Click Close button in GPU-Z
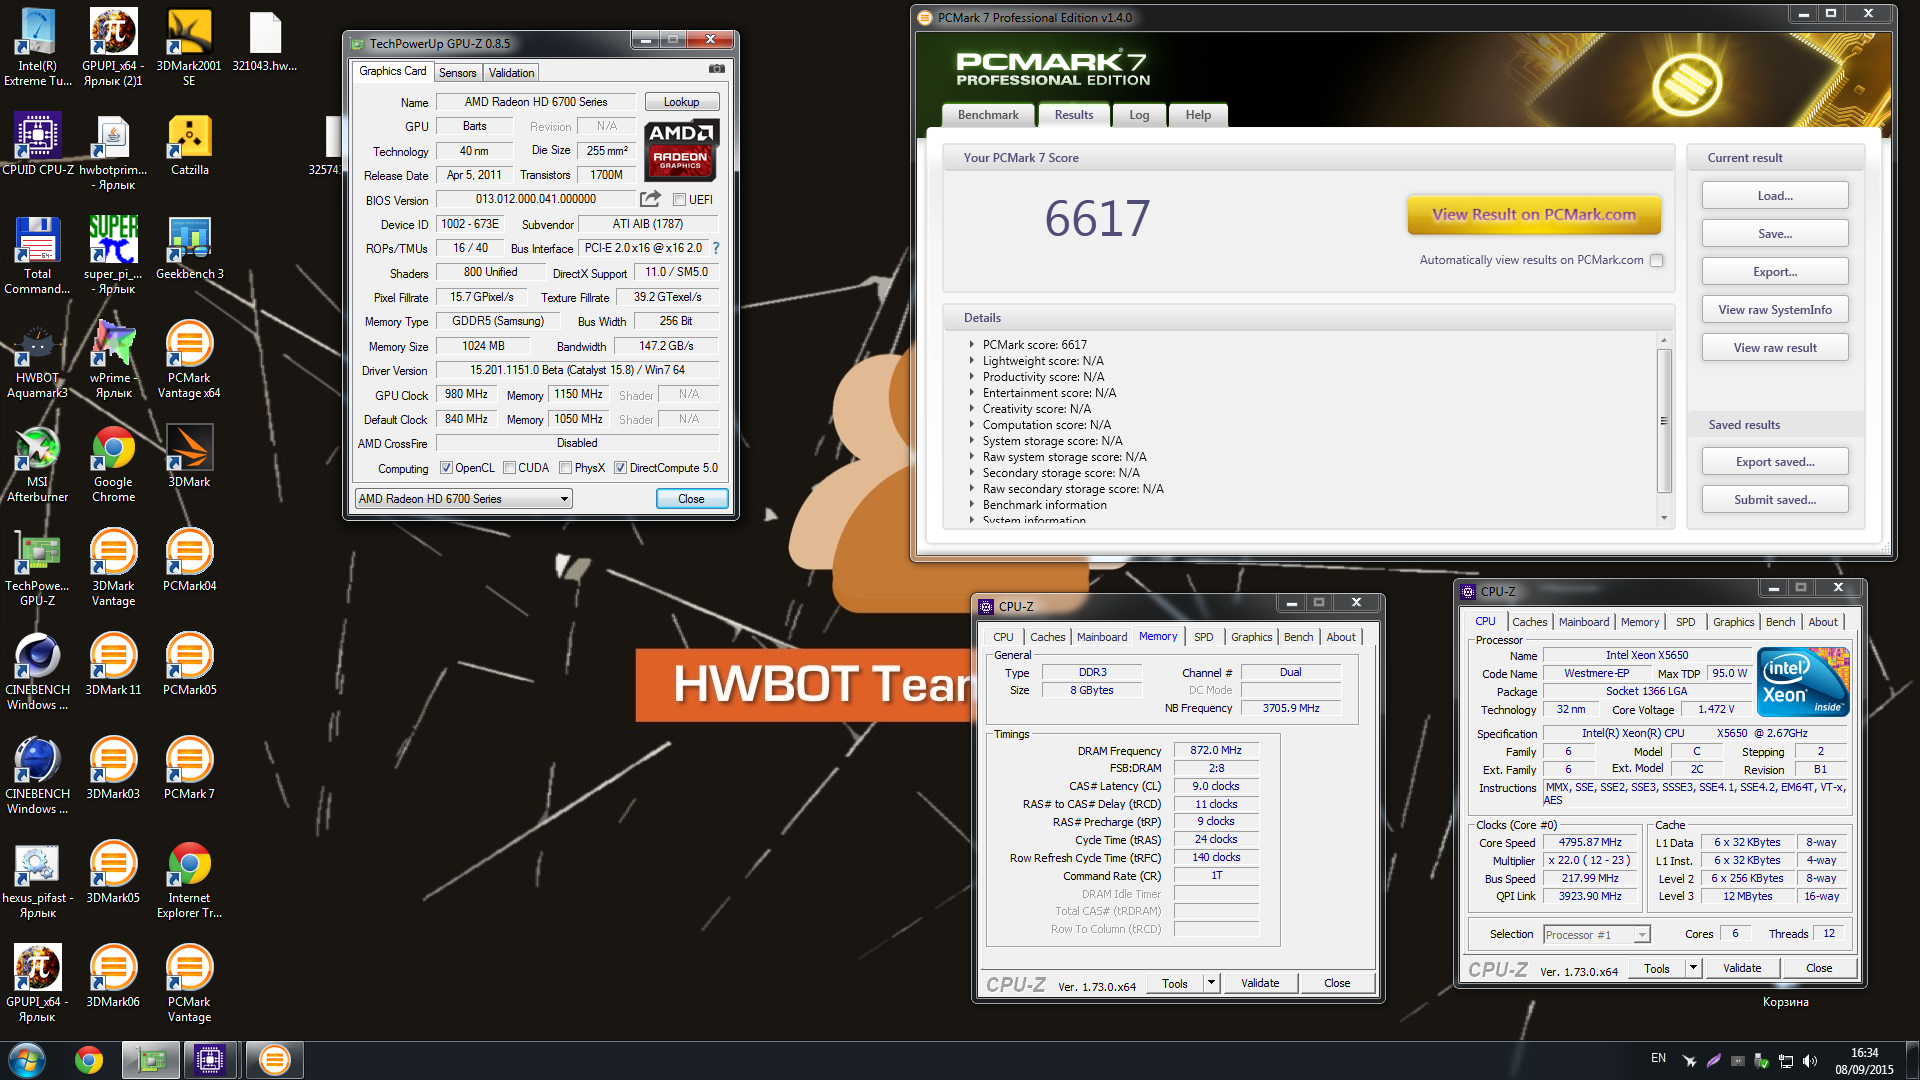Screen dimensions: 1920x1080 (x=691, y=499)
